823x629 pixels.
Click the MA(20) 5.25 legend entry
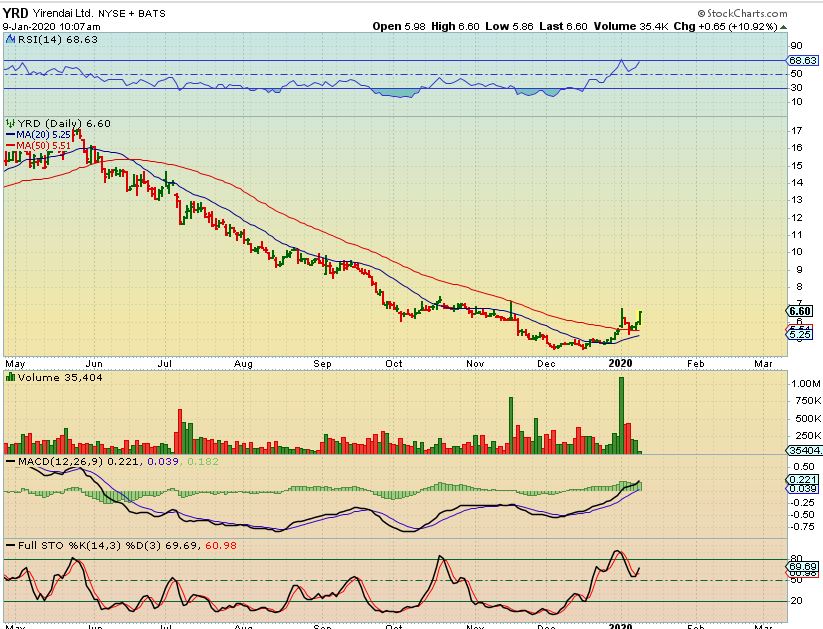43,135
